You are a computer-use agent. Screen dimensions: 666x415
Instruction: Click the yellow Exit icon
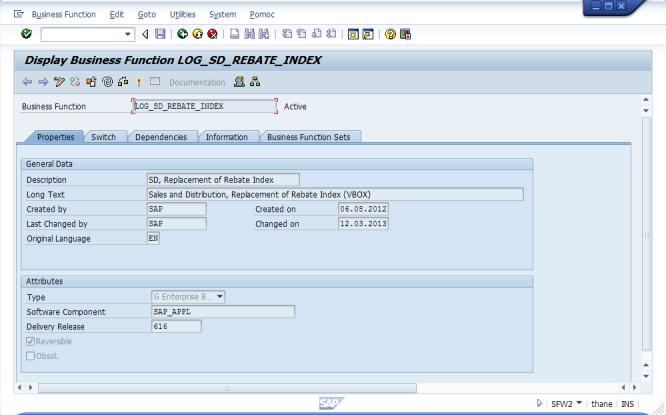point(198,34)
